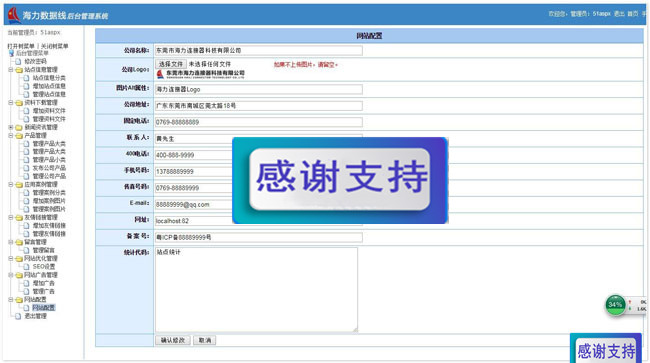Open 管理广告 in the tree
Screen dimensions: 650x363
[x=44, y=291]
